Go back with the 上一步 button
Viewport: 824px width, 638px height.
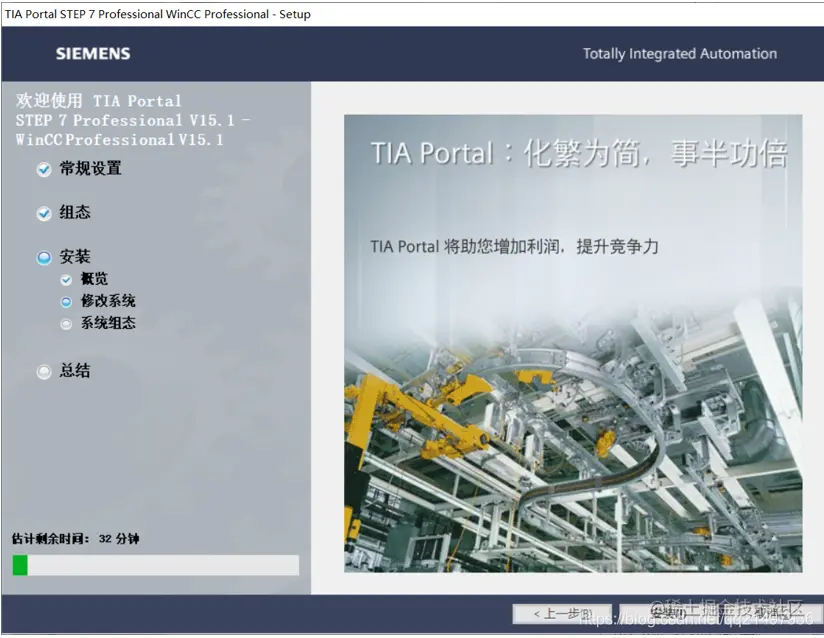pos(562,614)
